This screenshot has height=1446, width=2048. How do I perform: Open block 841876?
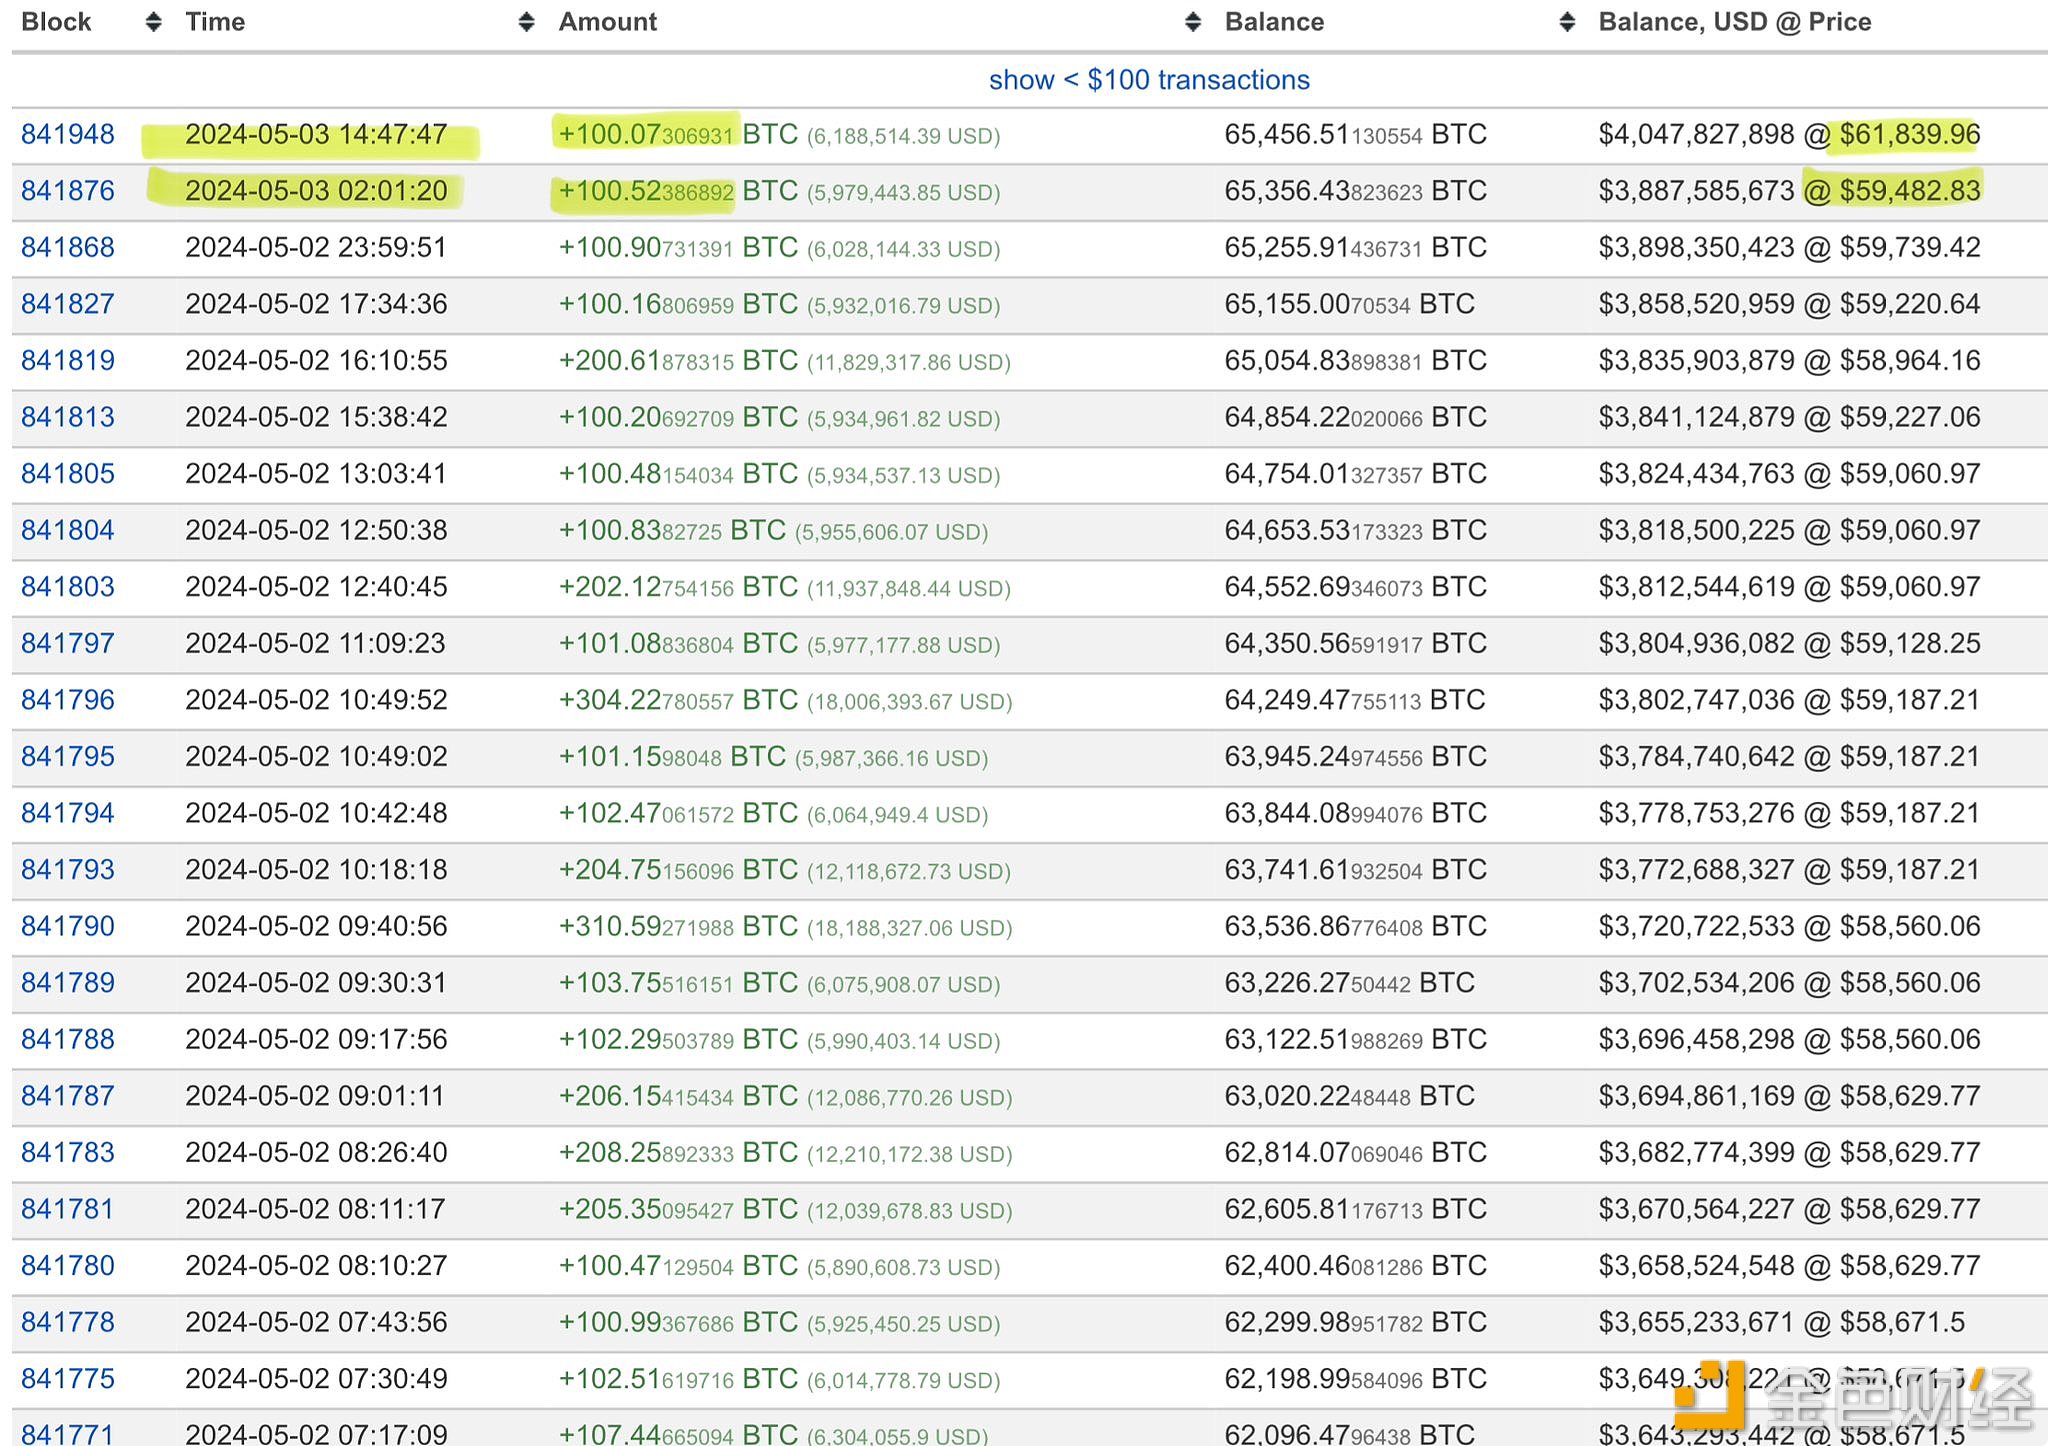click(68, 191)
